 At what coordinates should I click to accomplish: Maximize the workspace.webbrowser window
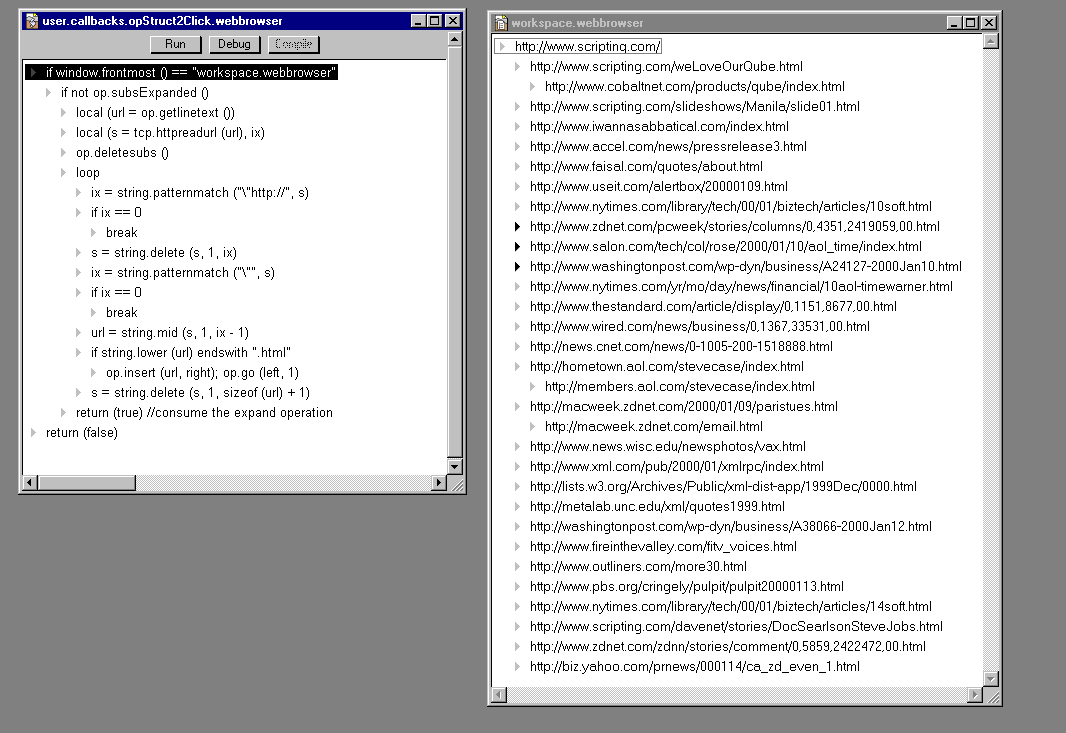[x=972, y=22]
